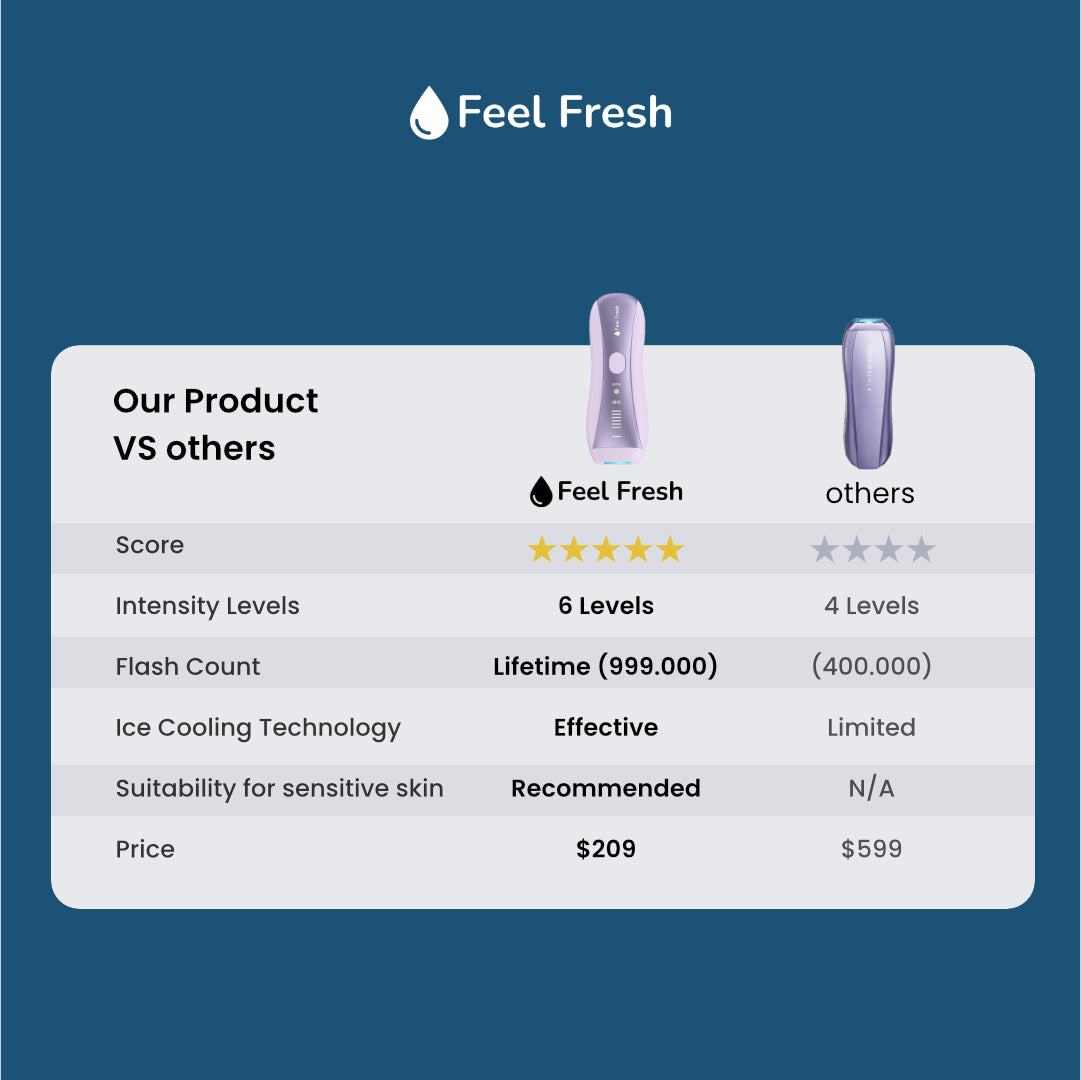Image resolution: width=1081 pixels, height=1080 pixels.
Task: Click the $209 Feel Fresh price
Action: coord(606,849)
